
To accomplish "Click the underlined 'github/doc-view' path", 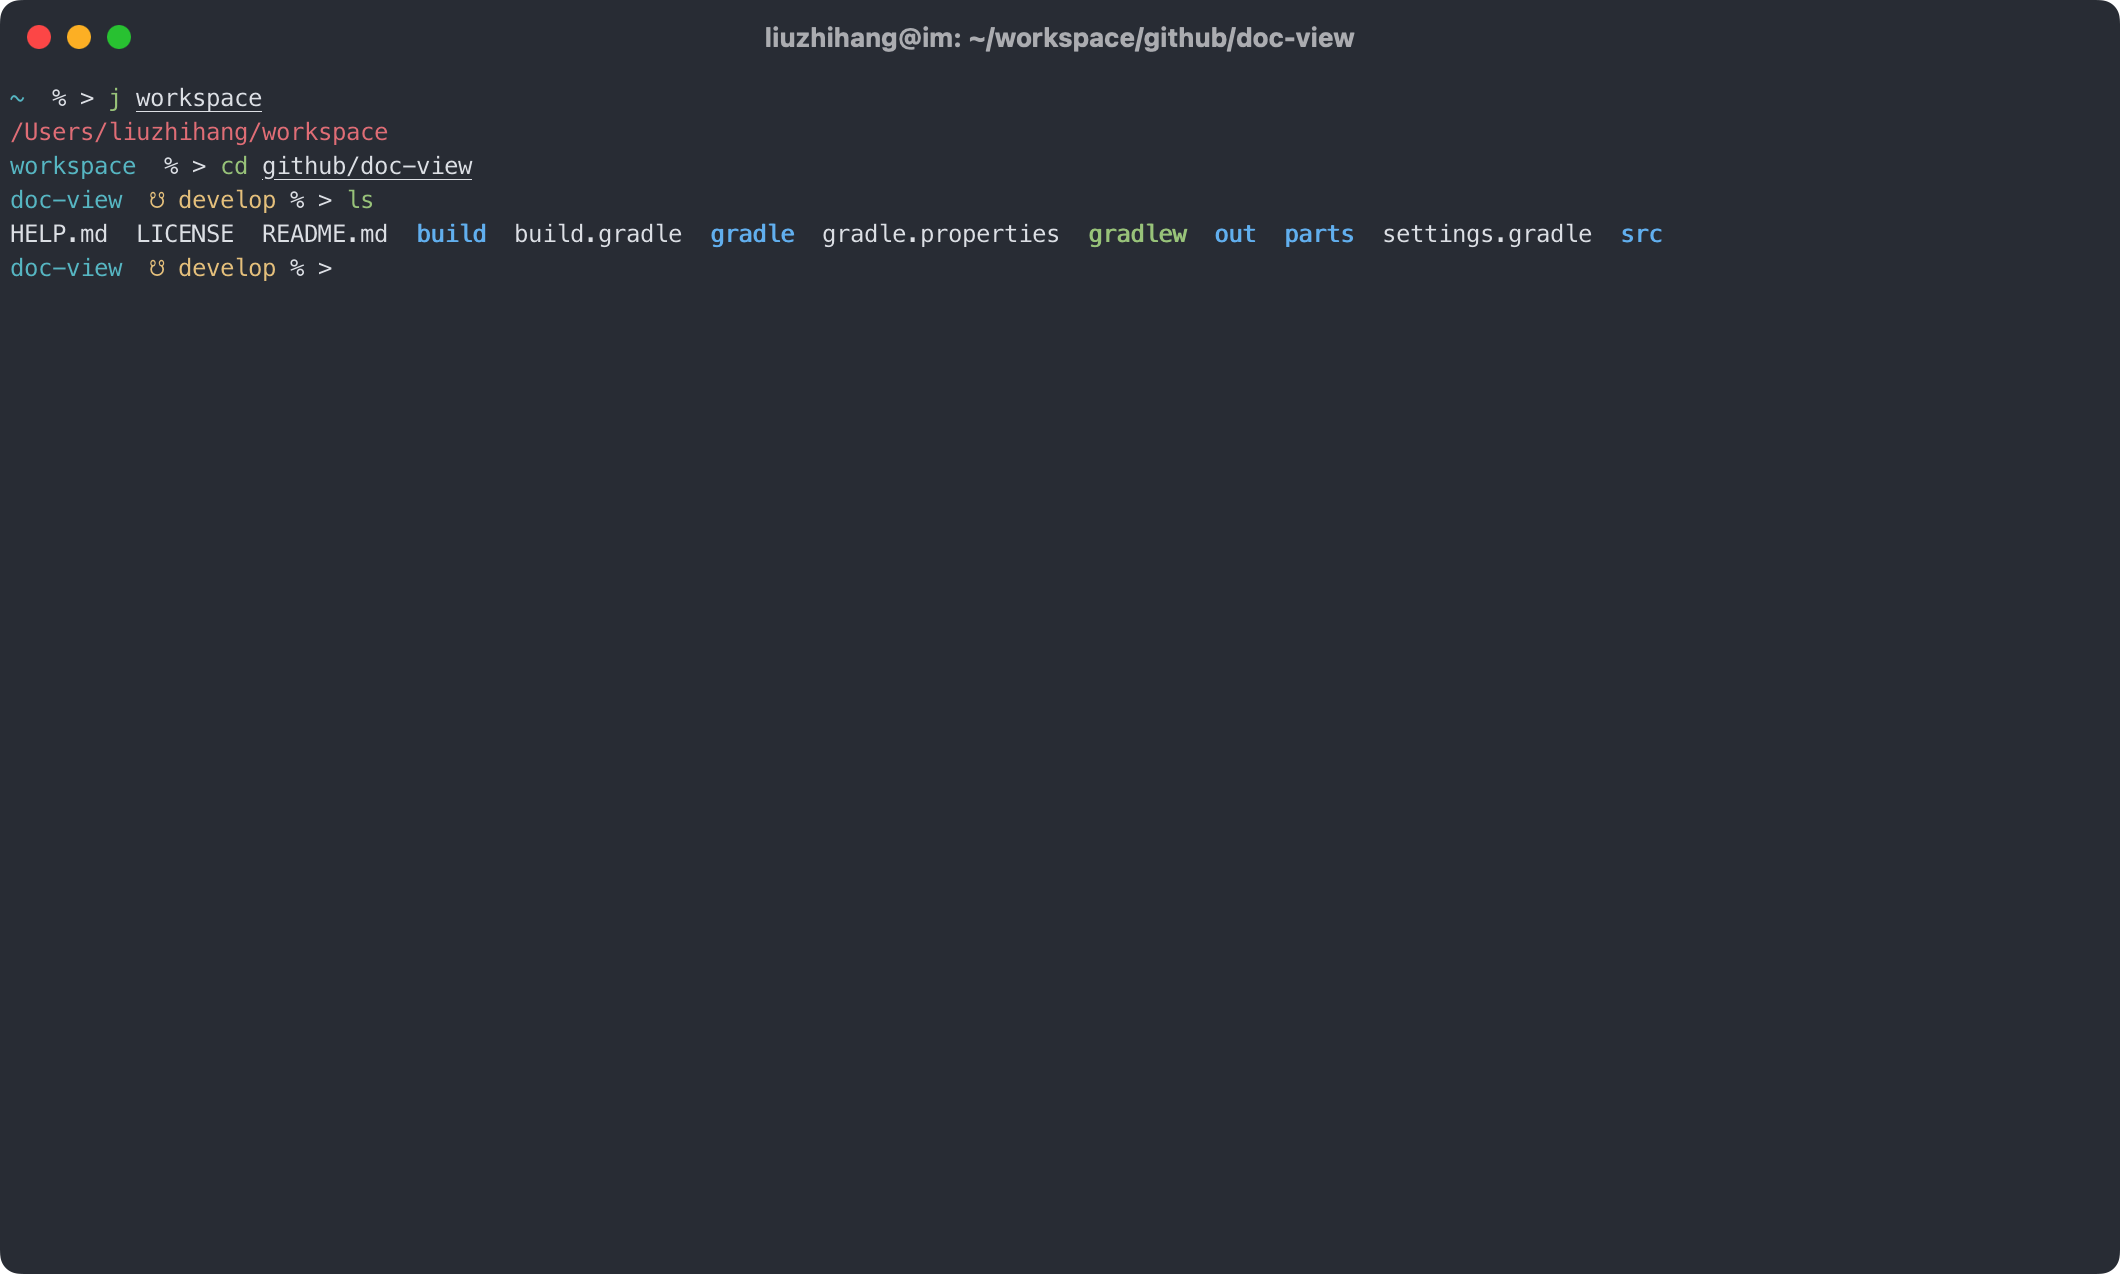I will (367, 166).
